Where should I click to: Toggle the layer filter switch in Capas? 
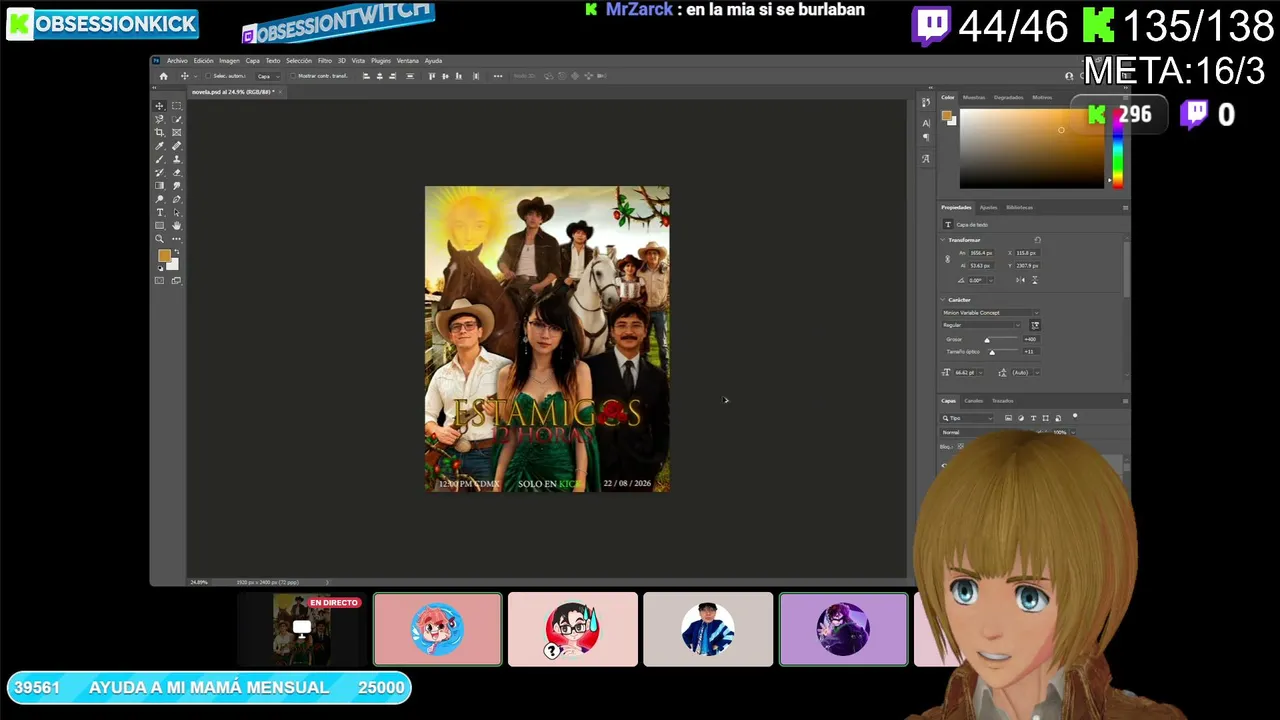click(1075, 416)
